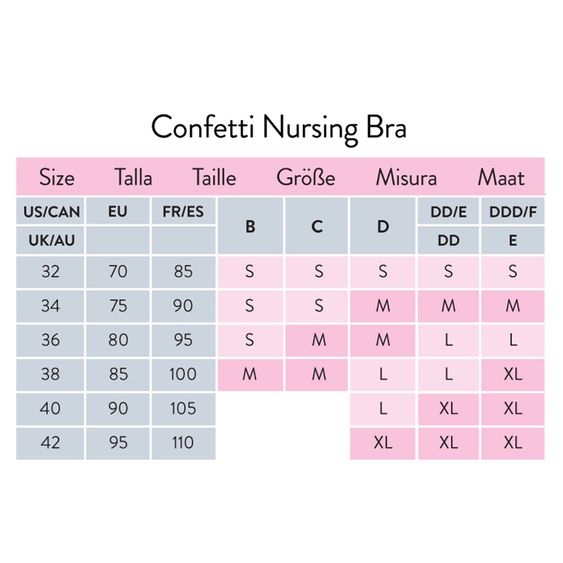
Task: Click the EU column header
Action: coord(118,211)
